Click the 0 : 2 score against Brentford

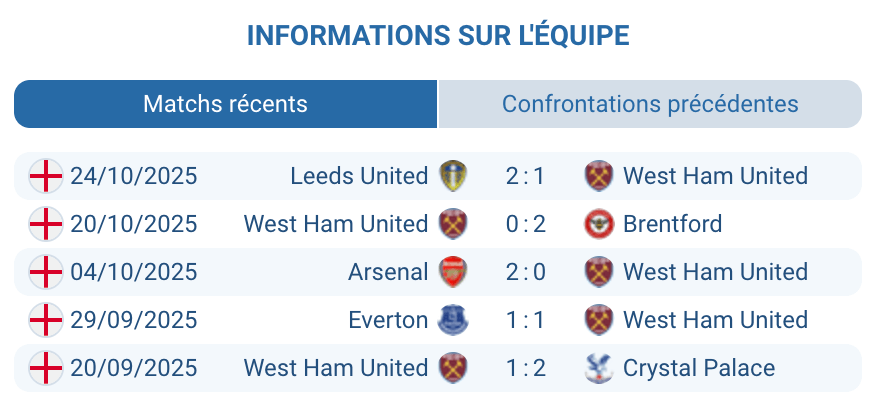525,224
